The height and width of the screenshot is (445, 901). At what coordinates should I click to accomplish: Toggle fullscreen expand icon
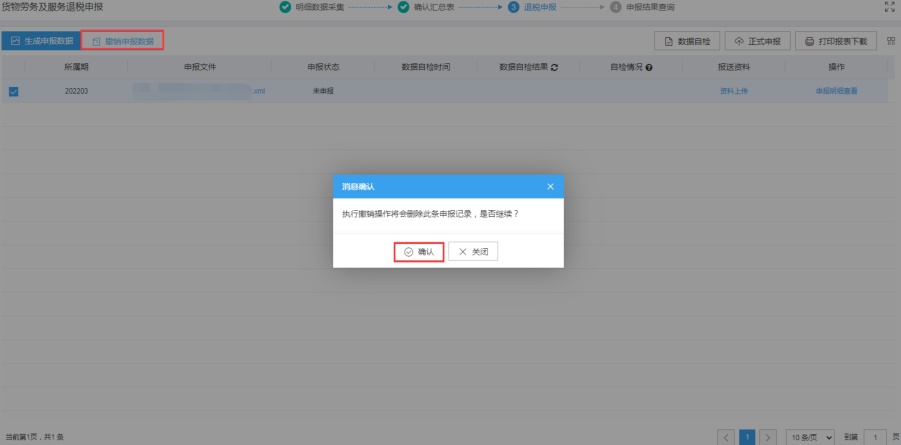[890, 7]
